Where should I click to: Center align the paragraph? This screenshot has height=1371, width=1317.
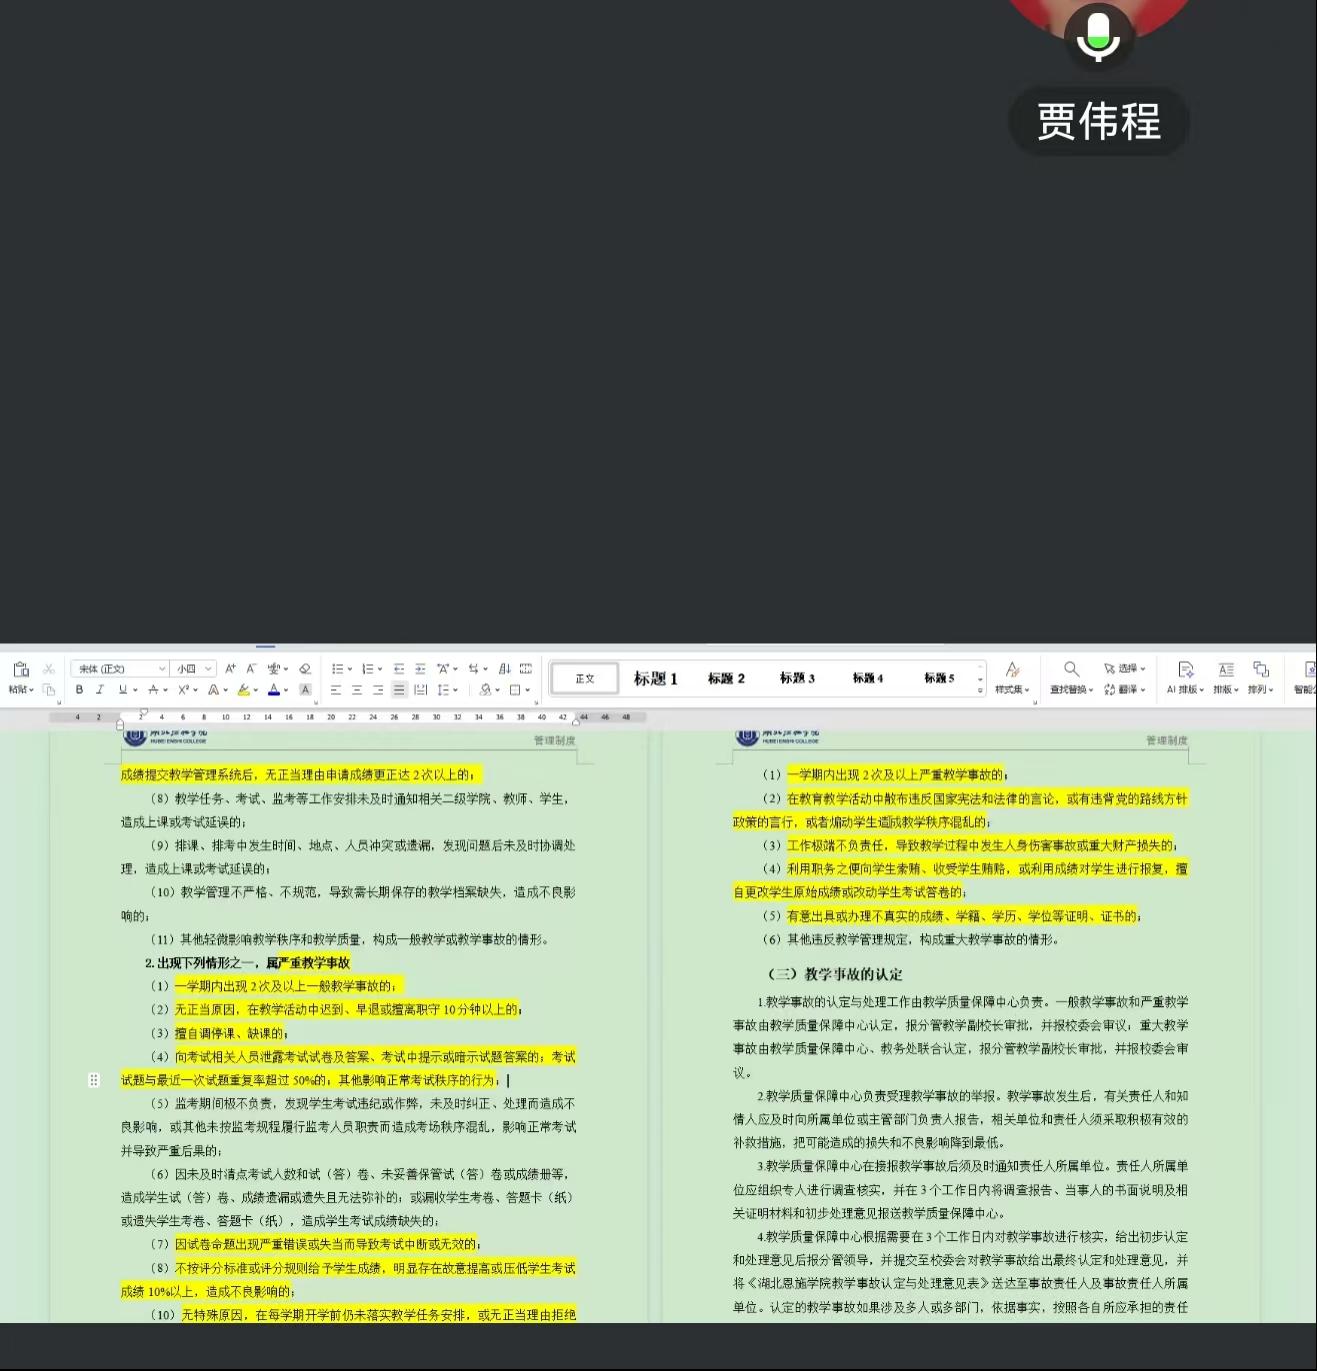(x=357, y=690)
